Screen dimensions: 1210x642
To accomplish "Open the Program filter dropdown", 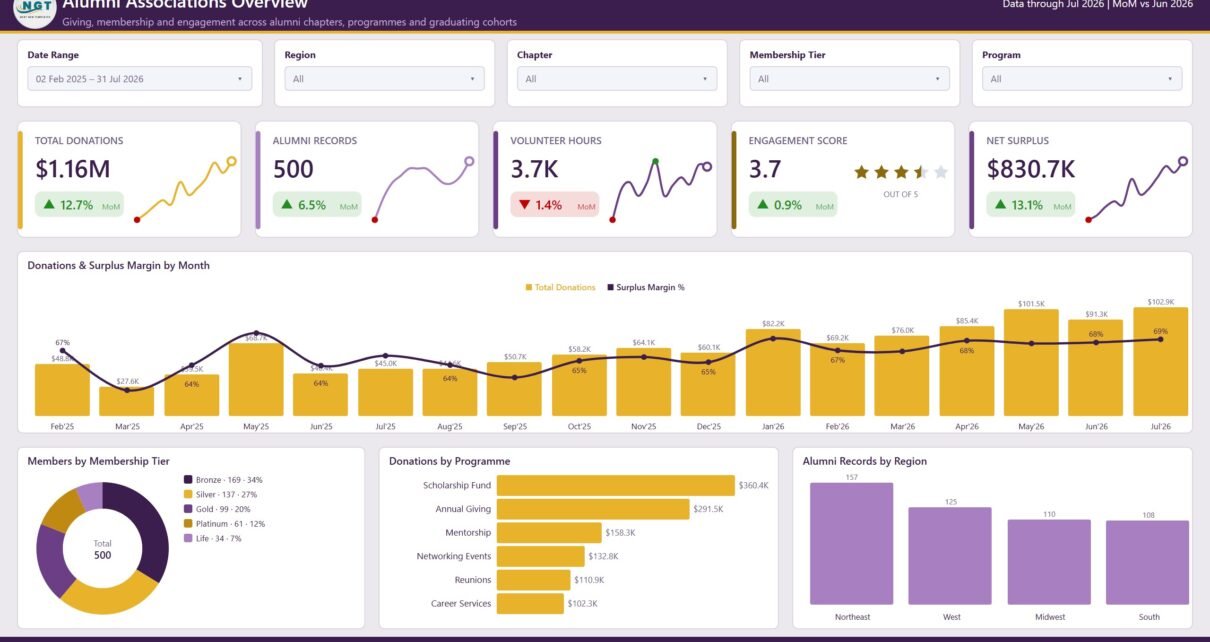I will [1082, 79].
